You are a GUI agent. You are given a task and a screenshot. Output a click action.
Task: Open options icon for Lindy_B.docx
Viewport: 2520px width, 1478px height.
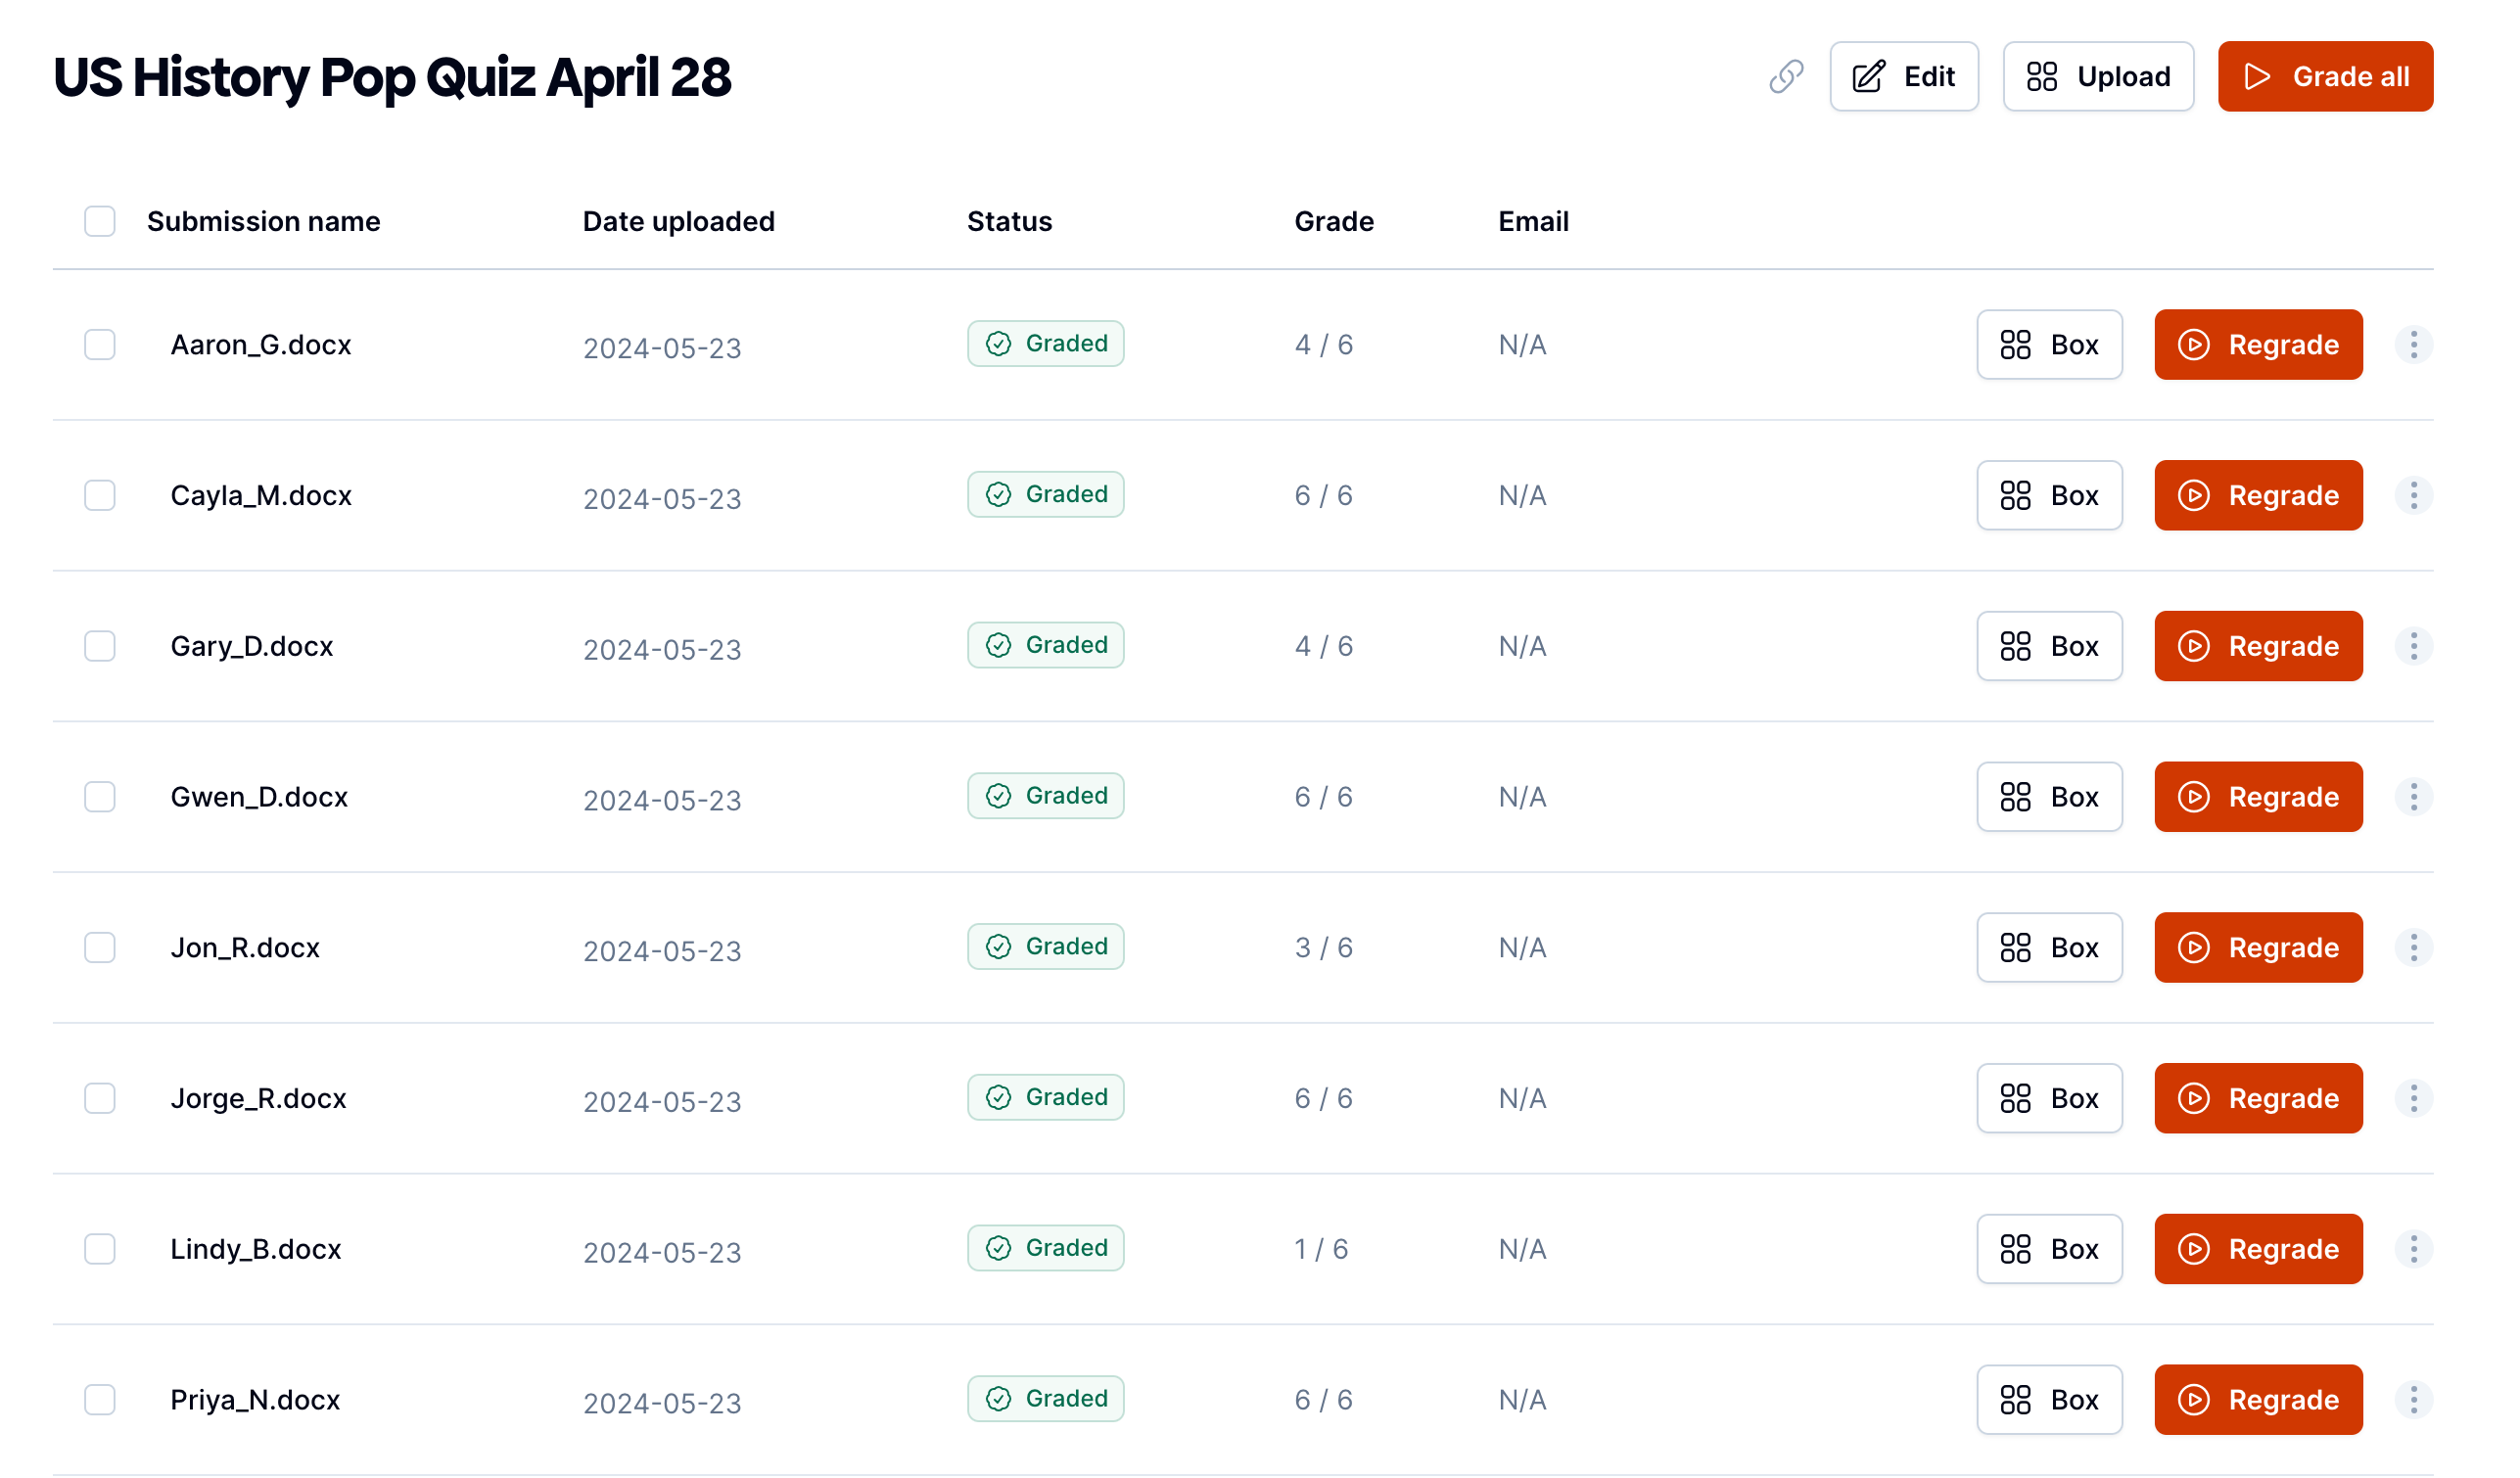tap(2413, 1248)
